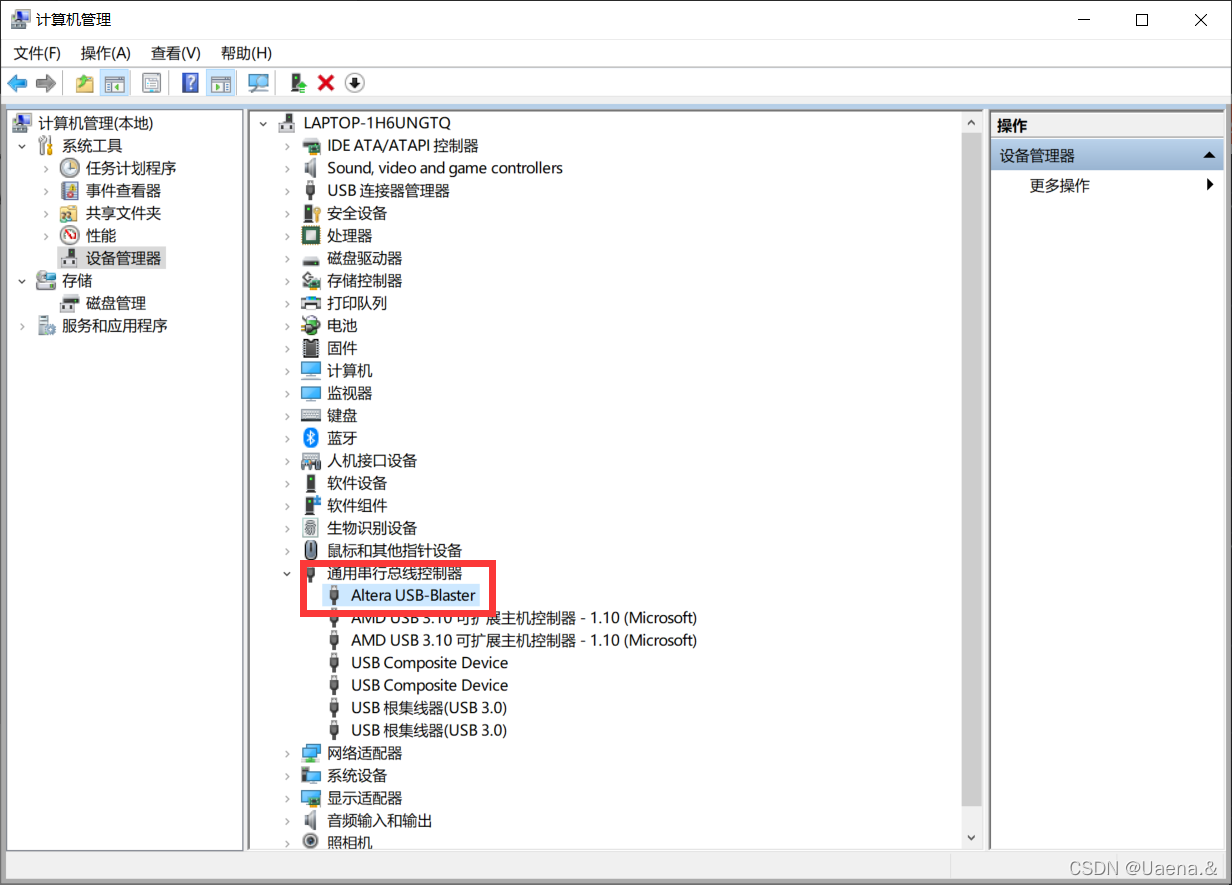Click the Up one level folder icon

[85, 83]
